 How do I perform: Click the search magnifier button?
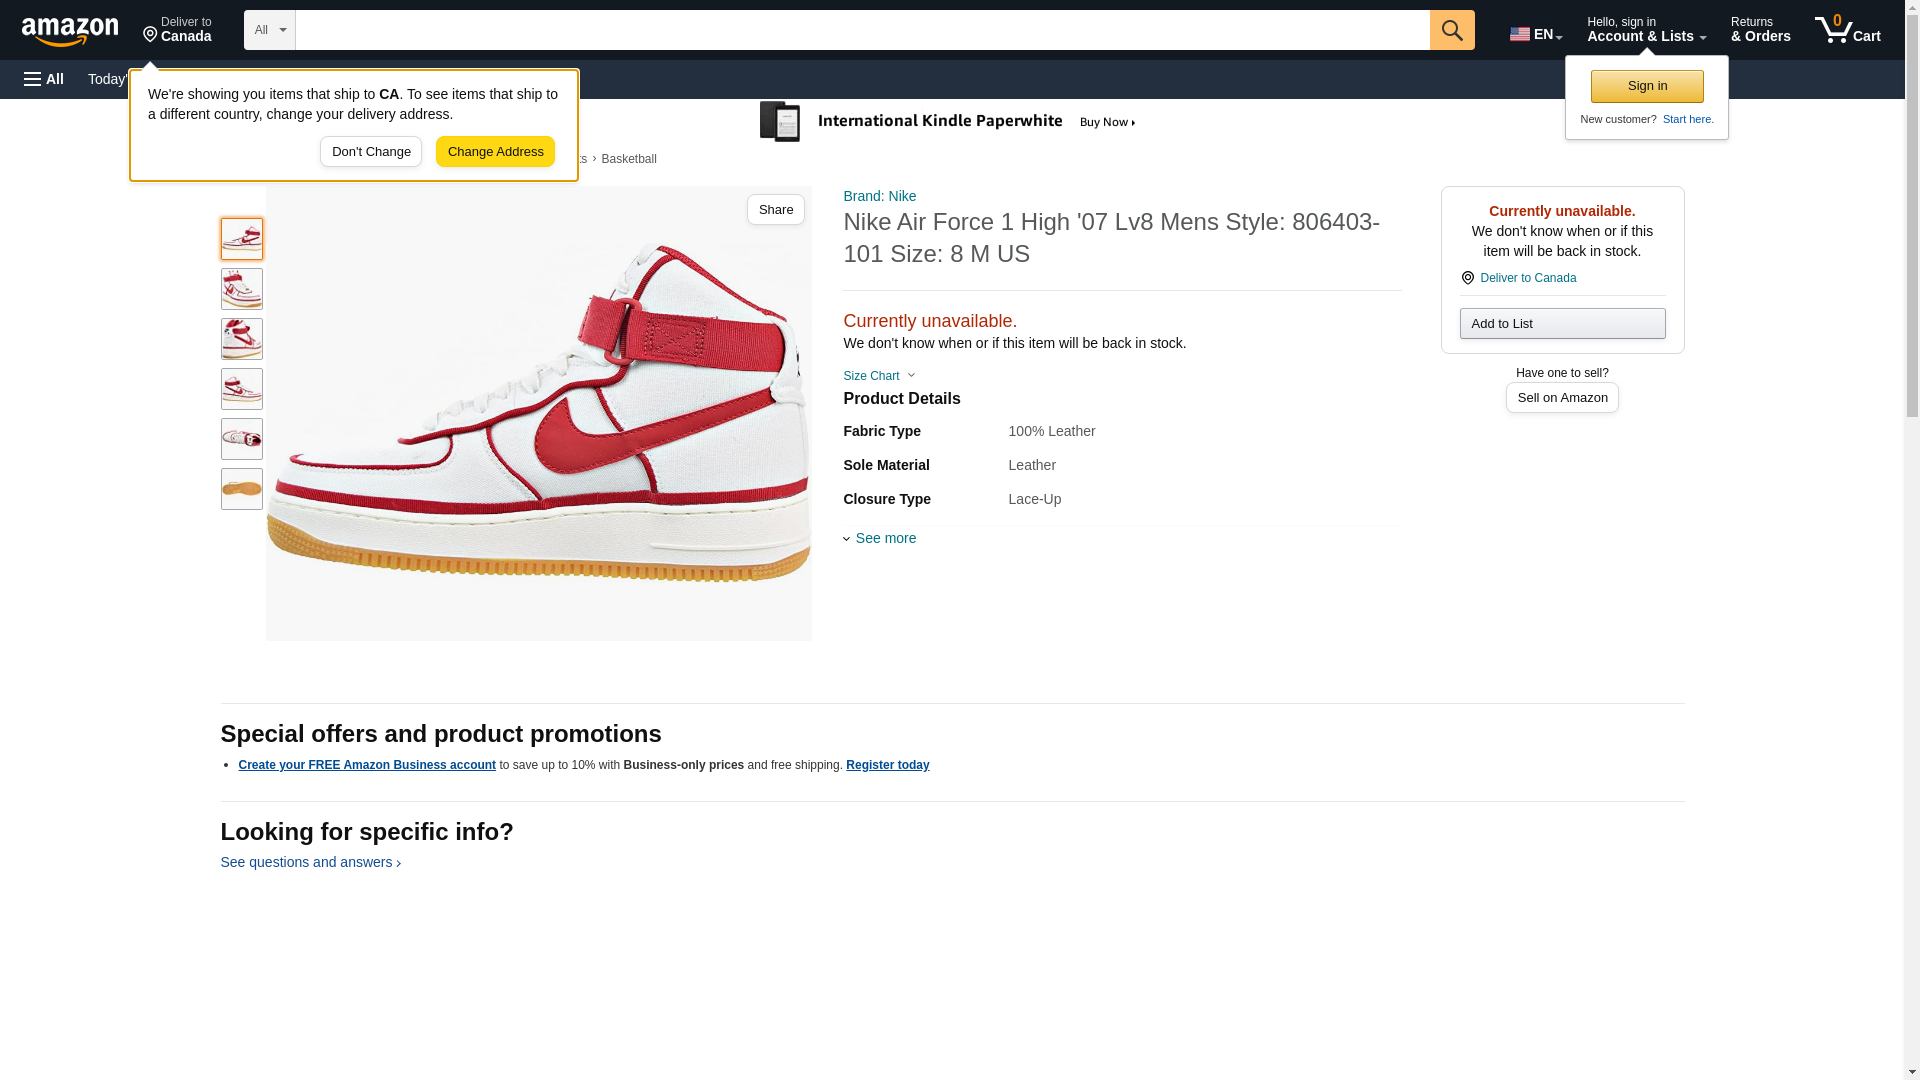tap(1451, 30)
